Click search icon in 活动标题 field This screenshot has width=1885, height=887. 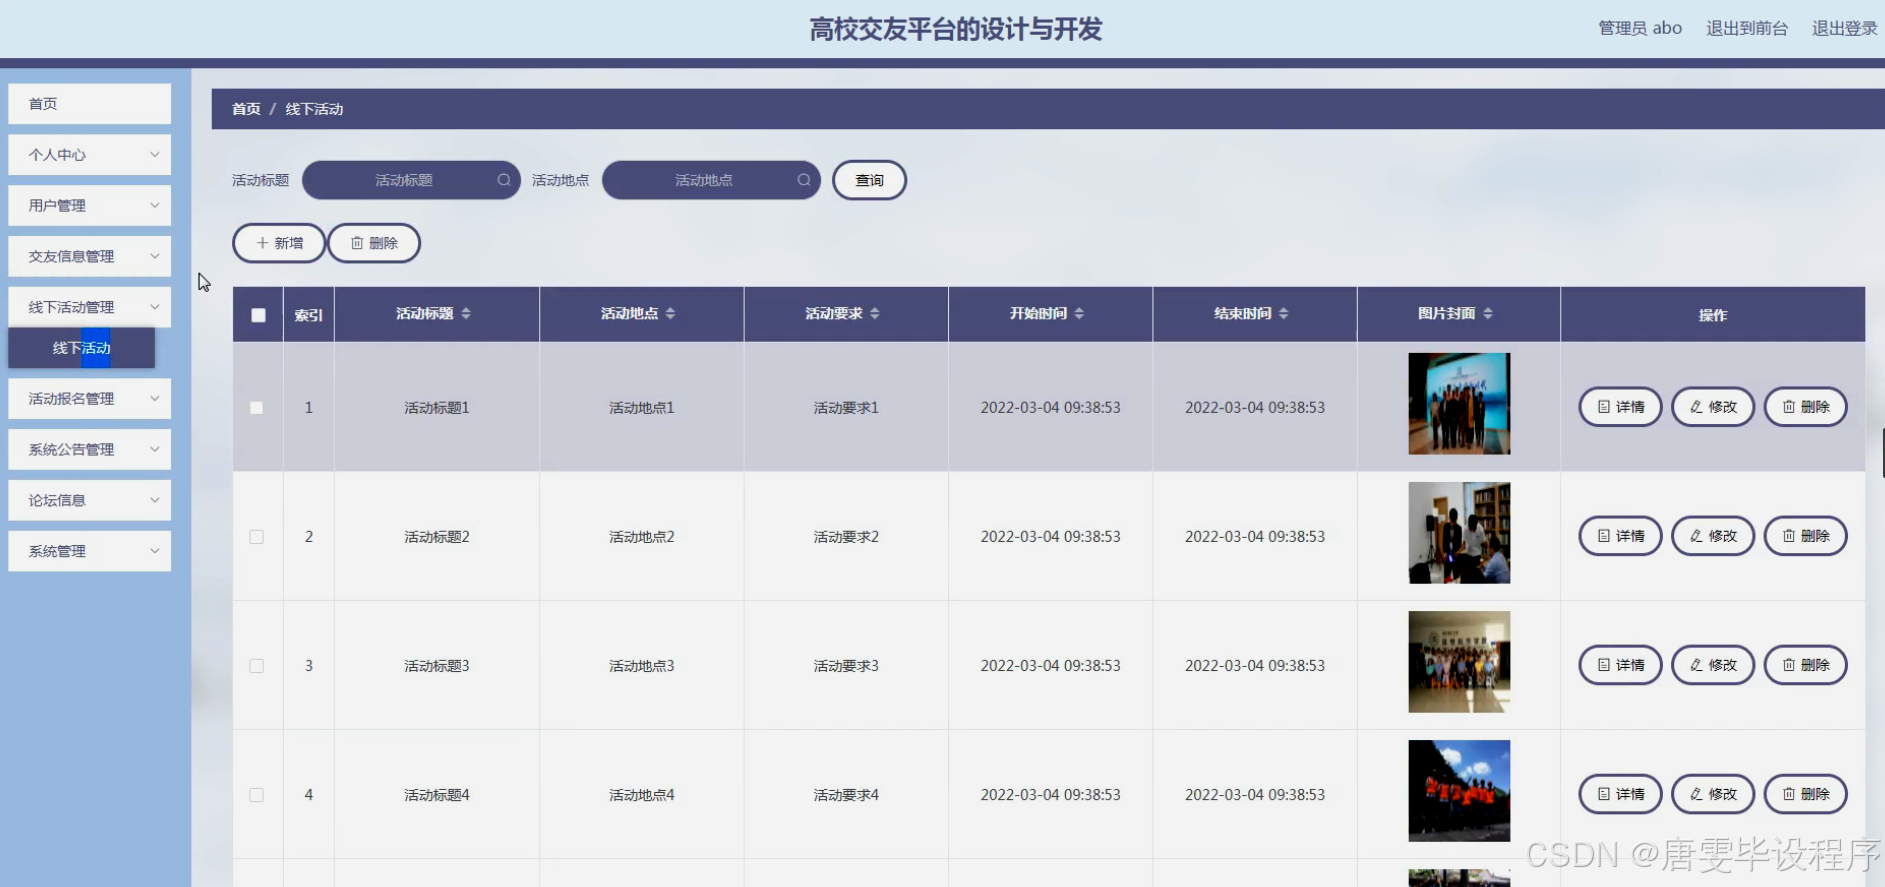coord(504,180)
